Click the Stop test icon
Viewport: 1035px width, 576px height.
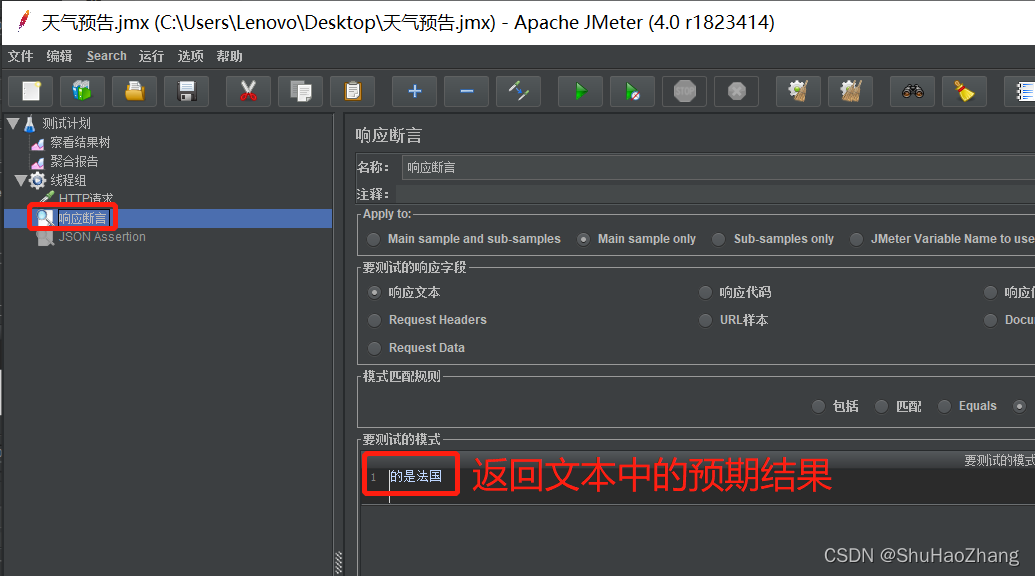point(684,91)
